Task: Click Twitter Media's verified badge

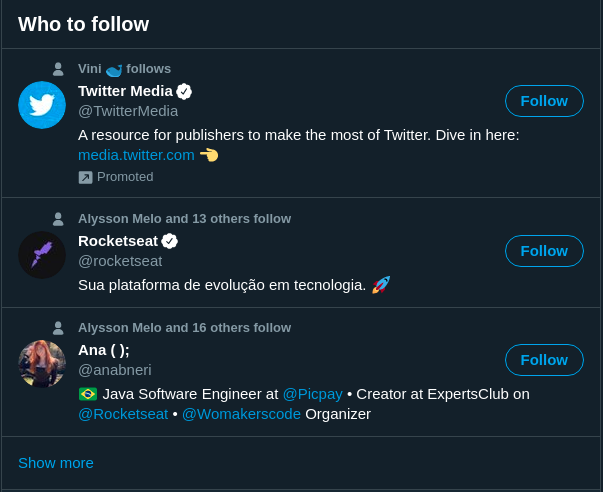Action: click(184, 91)
